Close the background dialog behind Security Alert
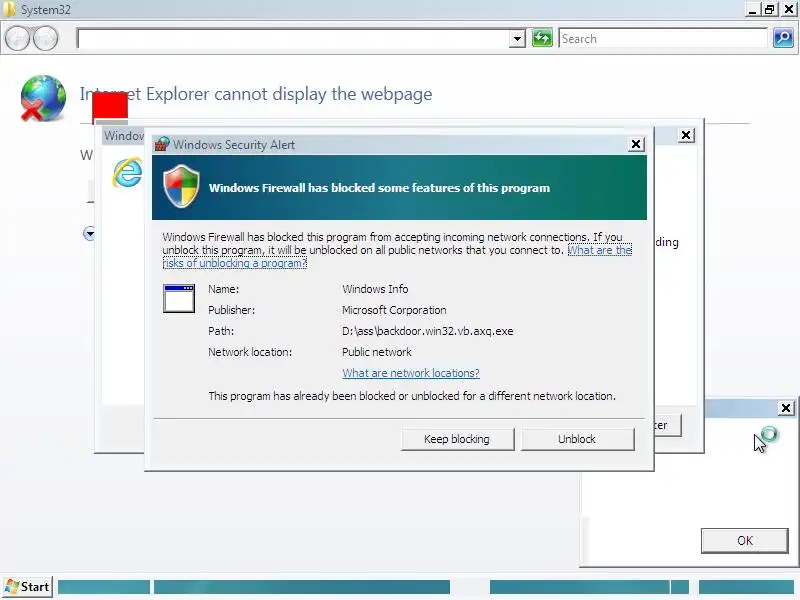Screen dimensions: 800x600 point(686,135)
